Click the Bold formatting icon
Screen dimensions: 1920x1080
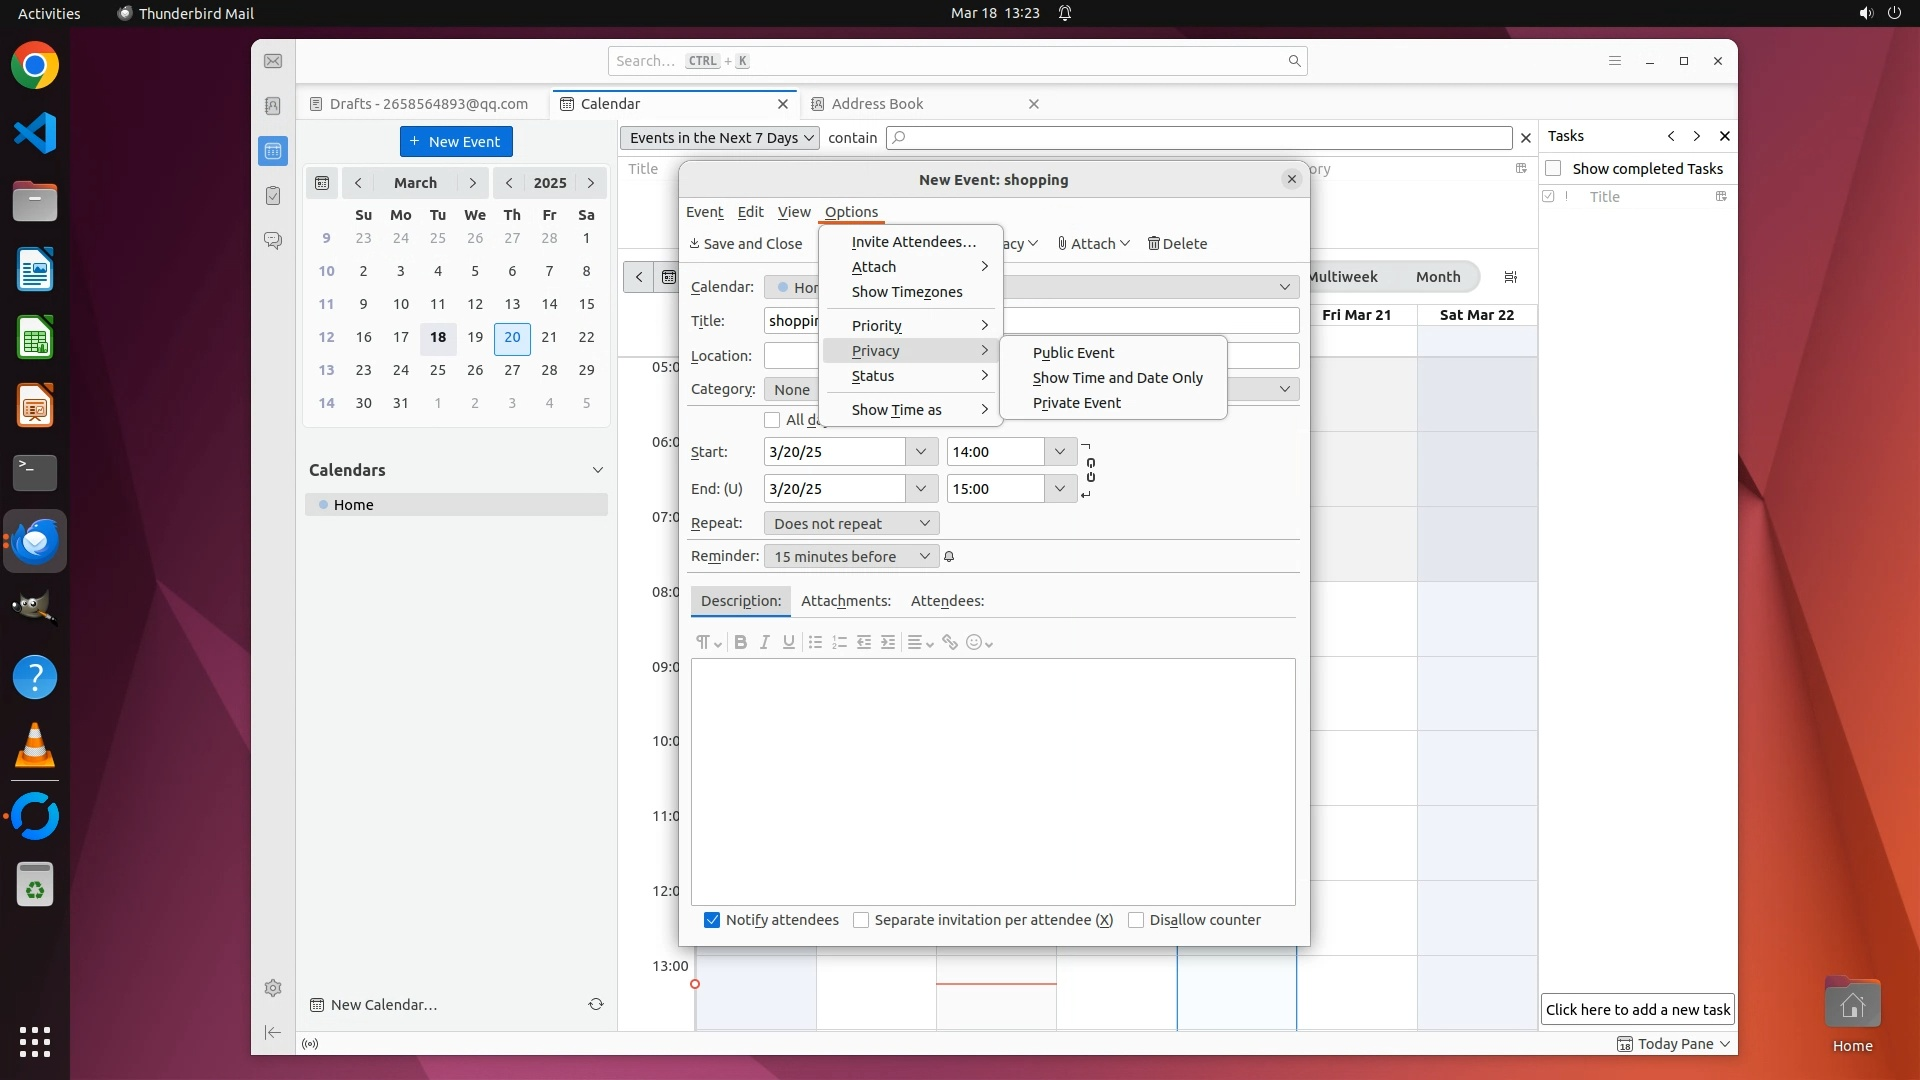pyautogui.click(x=740, y=643)
